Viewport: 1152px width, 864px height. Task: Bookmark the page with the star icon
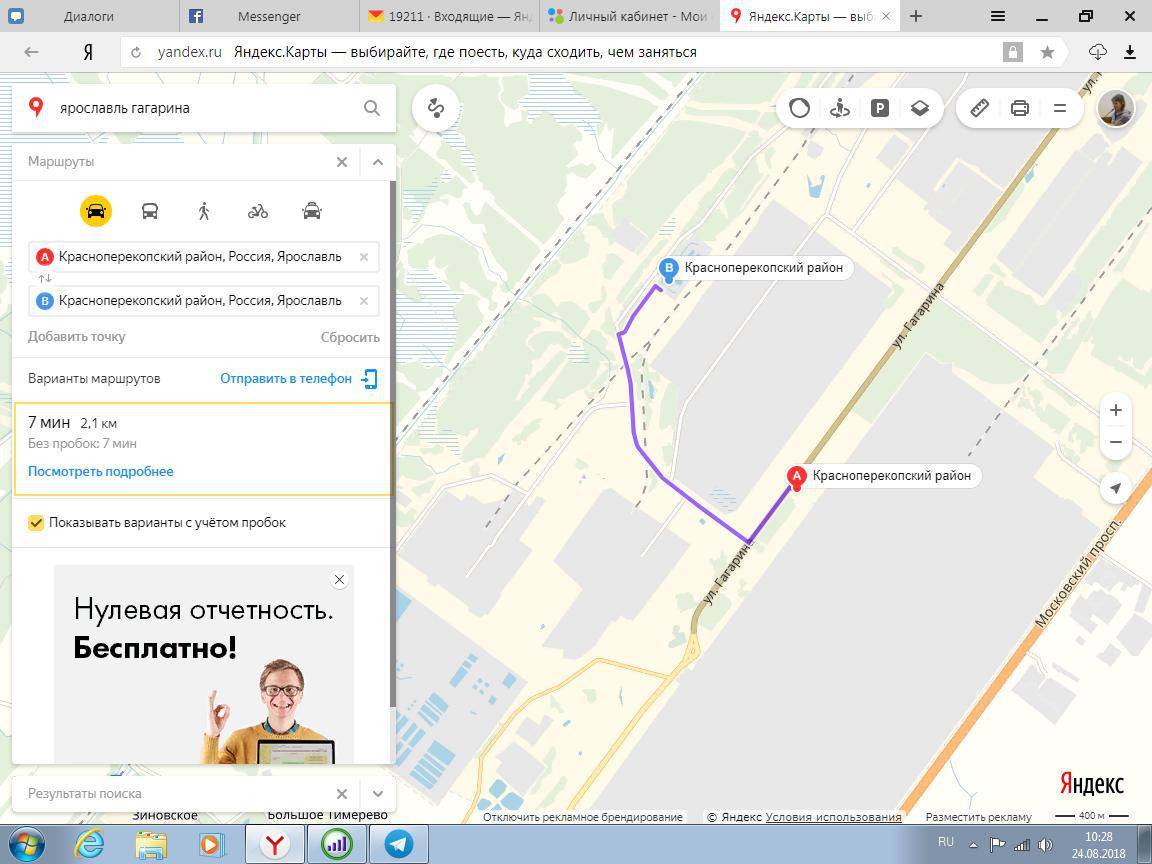coord(1048,52)
